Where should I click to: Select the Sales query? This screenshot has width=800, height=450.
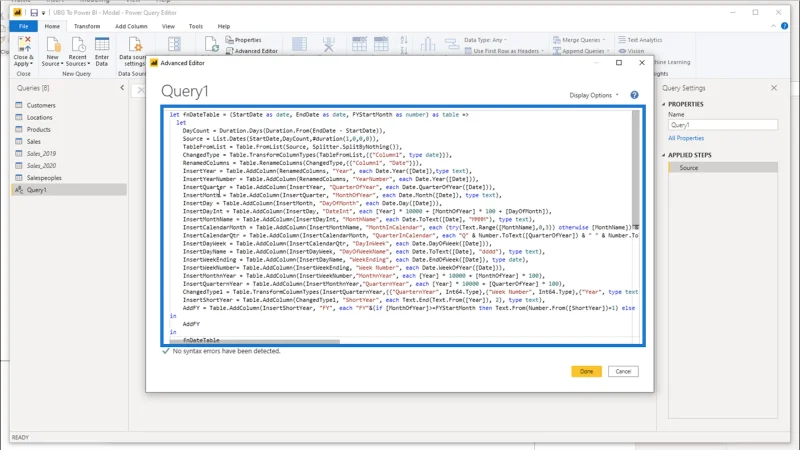tap(68, 141)
